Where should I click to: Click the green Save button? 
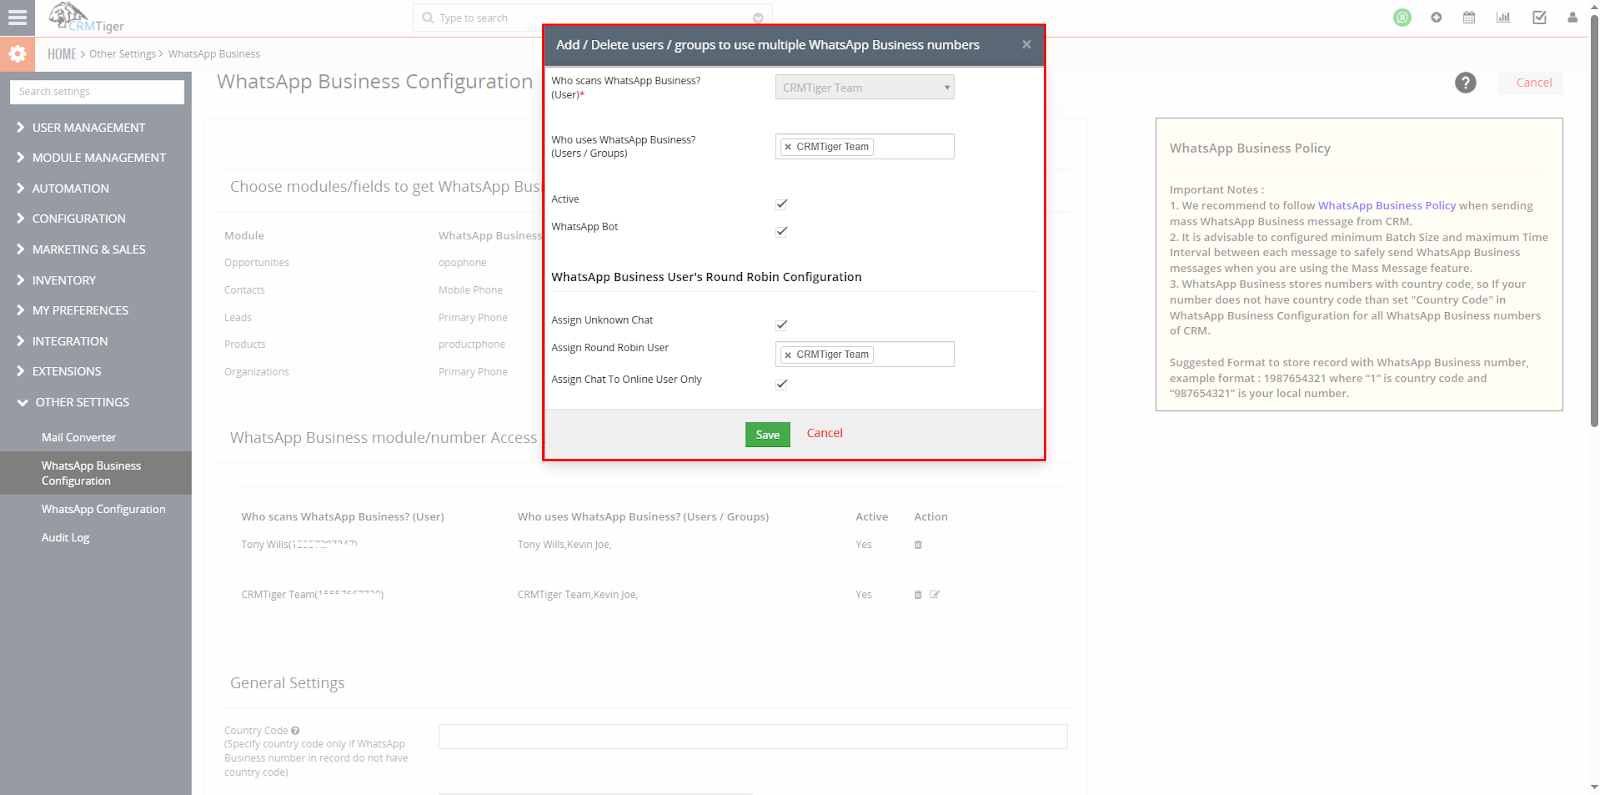767,434
